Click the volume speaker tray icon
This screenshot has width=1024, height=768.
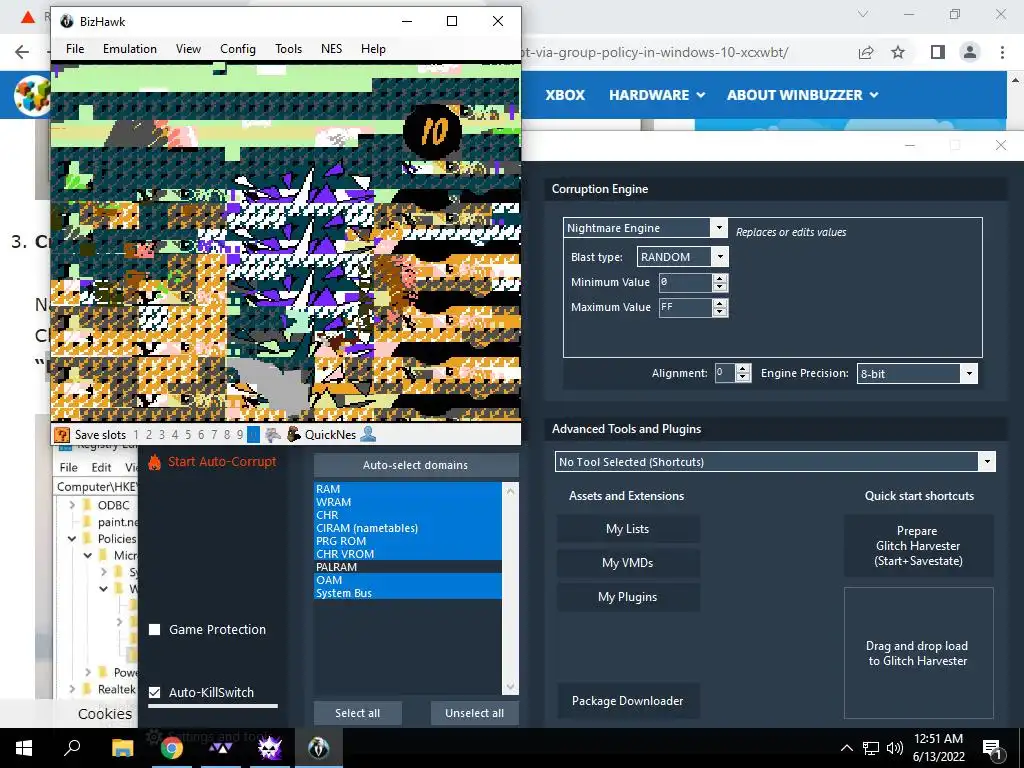pyautogui.click(x=895, y=748)
